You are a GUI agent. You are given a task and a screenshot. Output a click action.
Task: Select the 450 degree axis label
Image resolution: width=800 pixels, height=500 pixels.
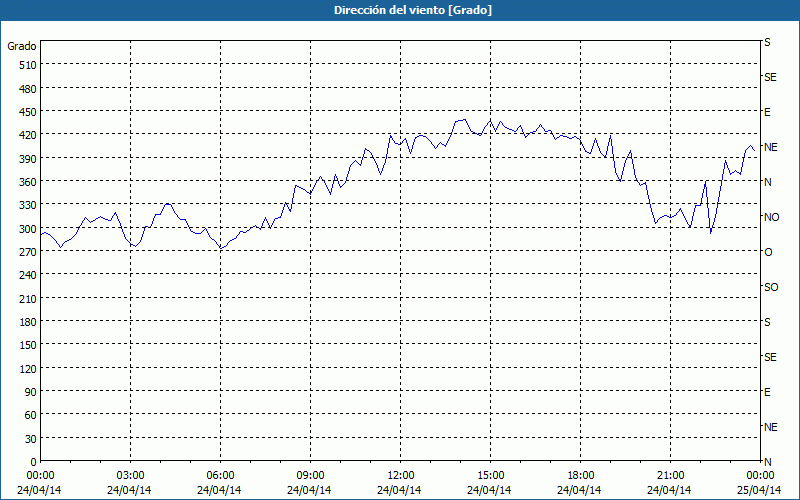tap(28, 112)
